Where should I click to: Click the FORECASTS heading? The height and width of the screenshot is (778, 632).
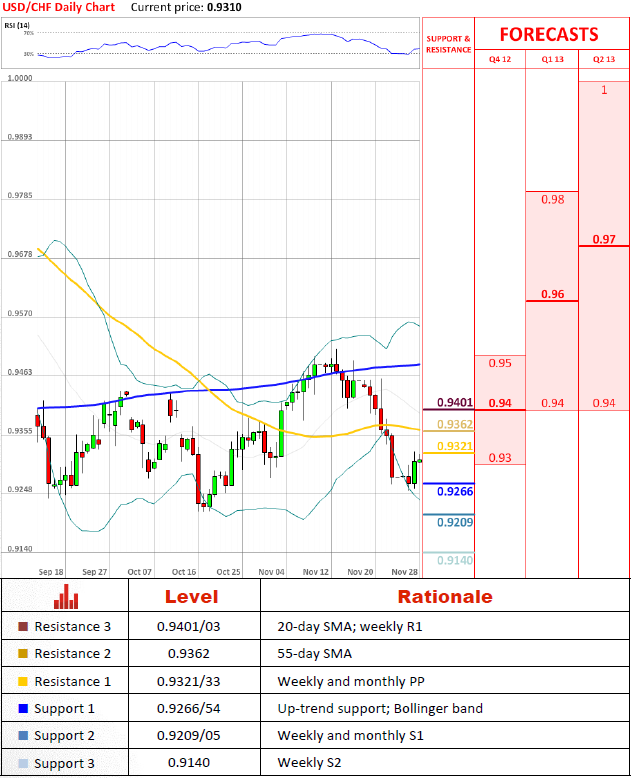(x=549, y=34)
